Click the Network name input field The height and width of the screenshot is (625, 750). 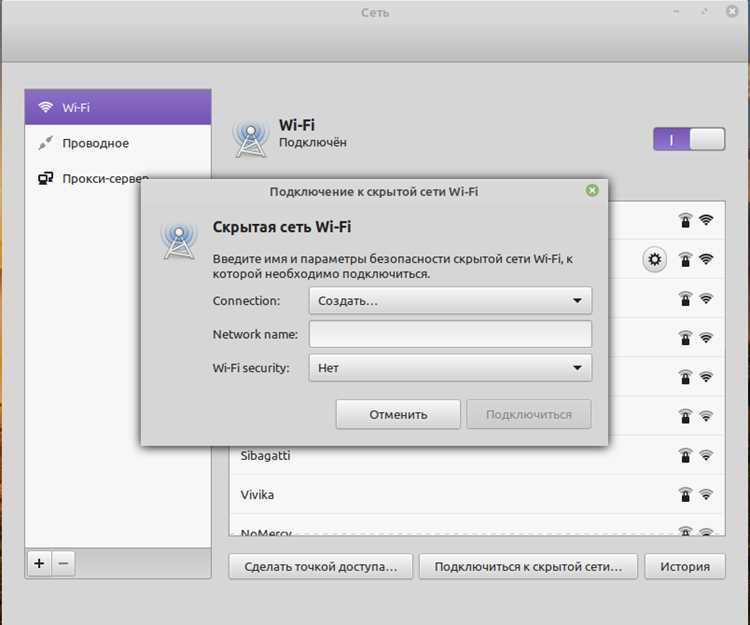click(450, 334)
